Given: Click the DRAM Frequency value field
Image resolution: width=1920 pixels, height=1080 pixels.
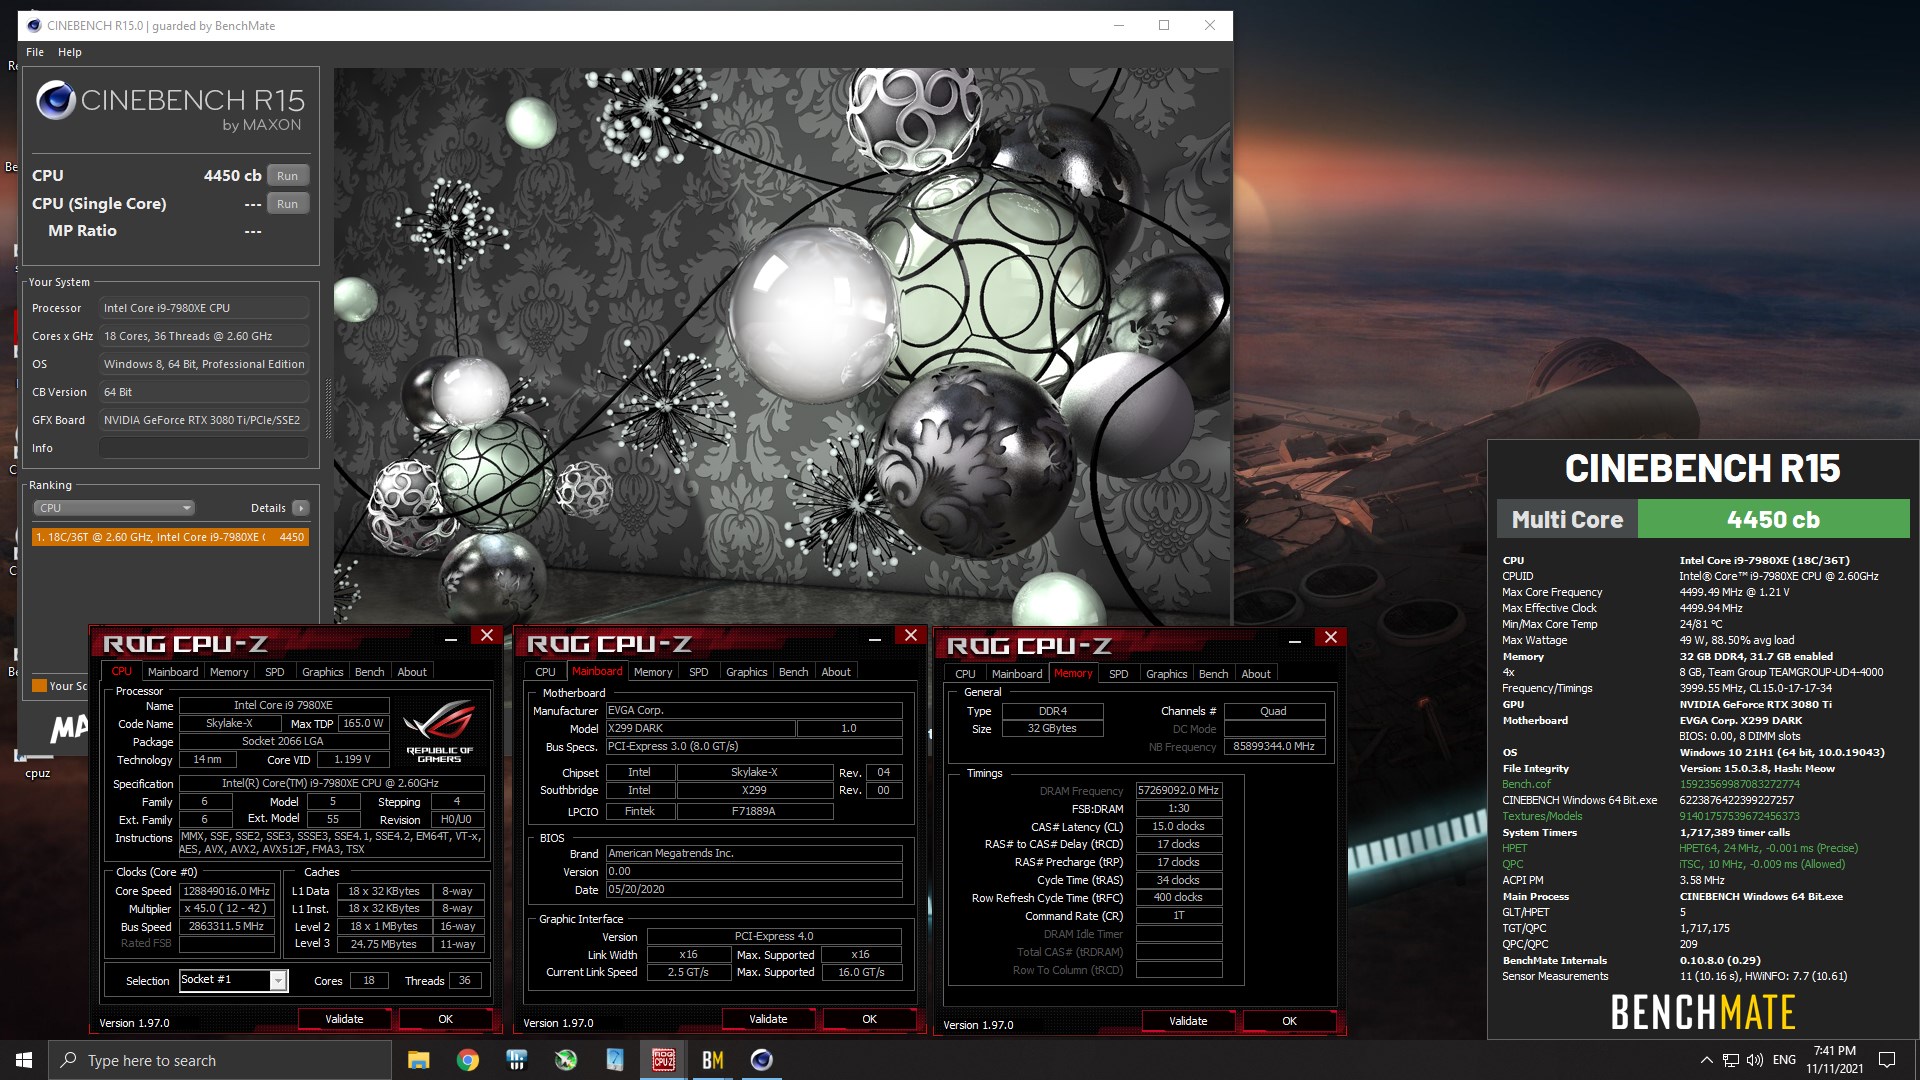Looking at the screenshot, I should click(1179, 790).
